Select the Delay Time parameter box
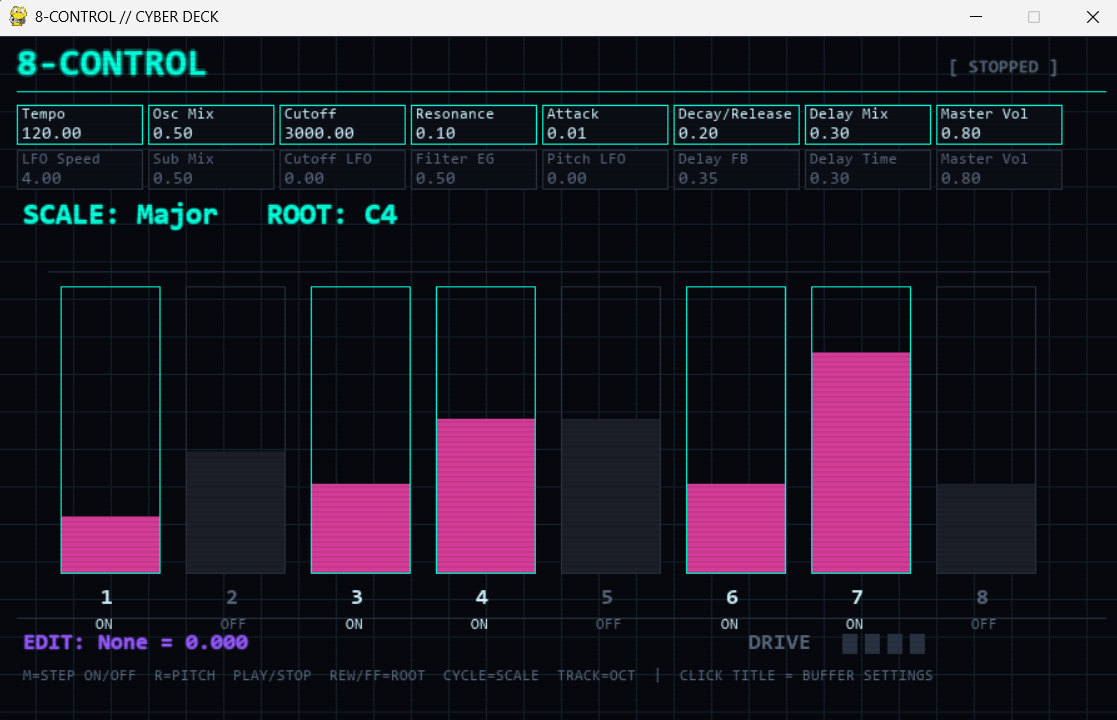The image size is (1117, 720). coord(868,169)
